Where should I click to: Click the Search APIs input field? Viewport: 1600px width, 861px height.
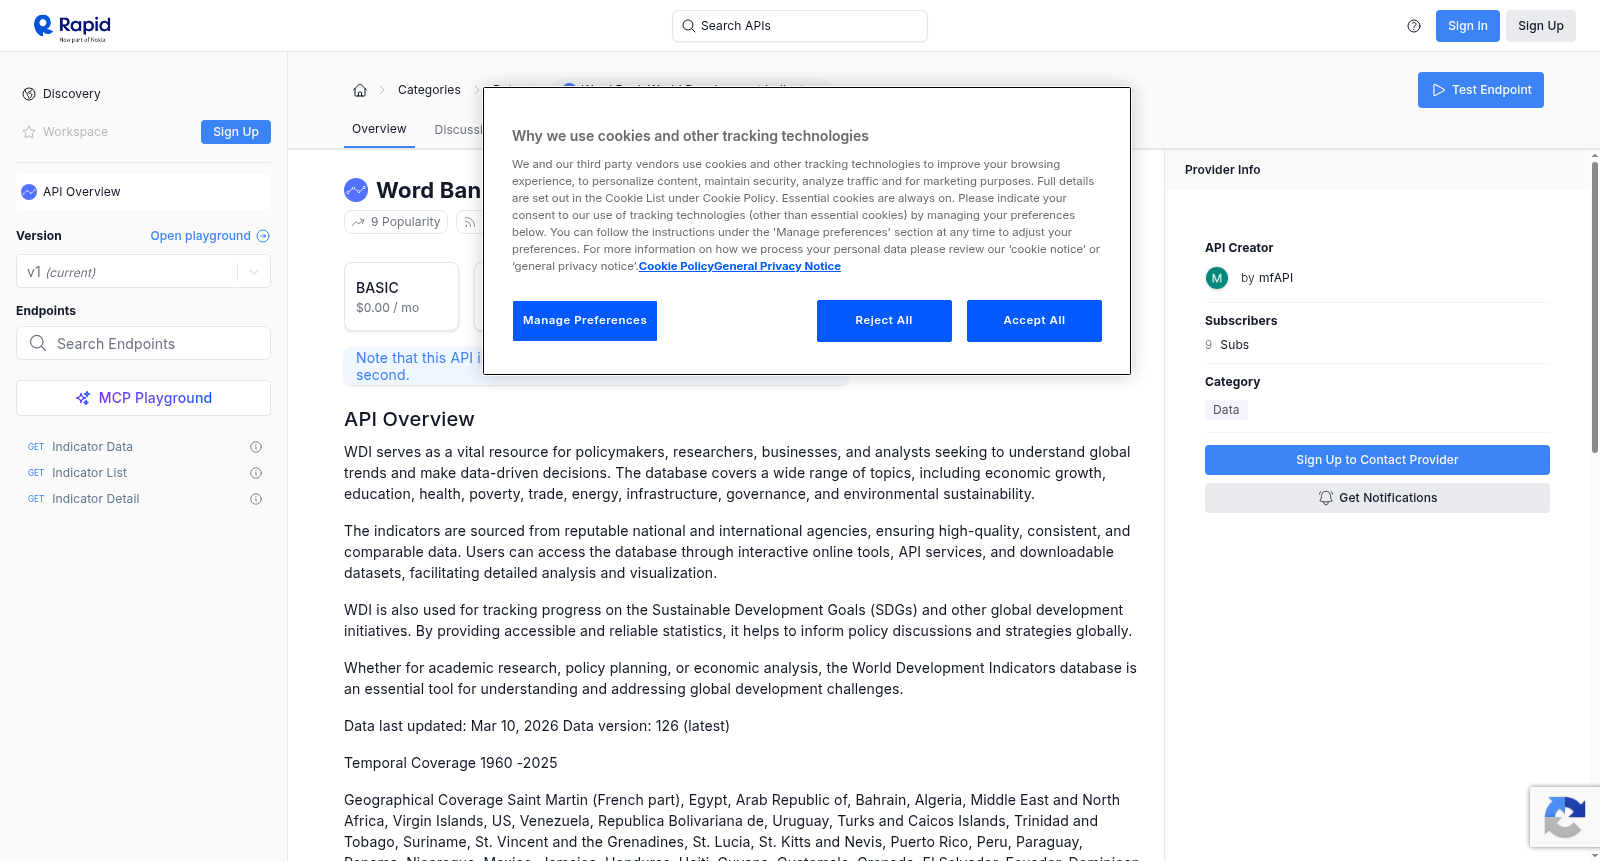tap(800, 26)
